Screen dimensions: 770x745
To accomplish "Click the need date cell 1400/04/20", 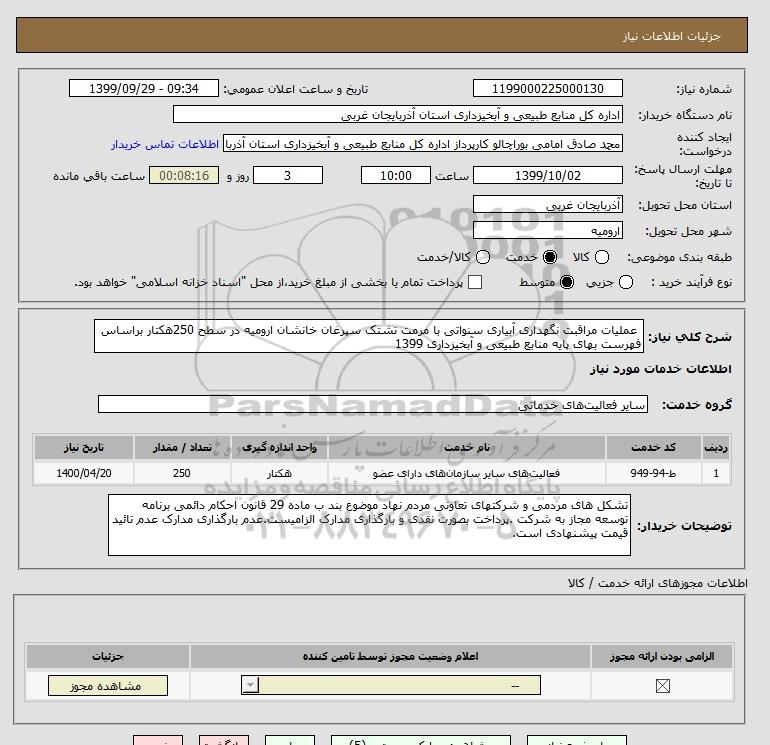I will [83, 473].
